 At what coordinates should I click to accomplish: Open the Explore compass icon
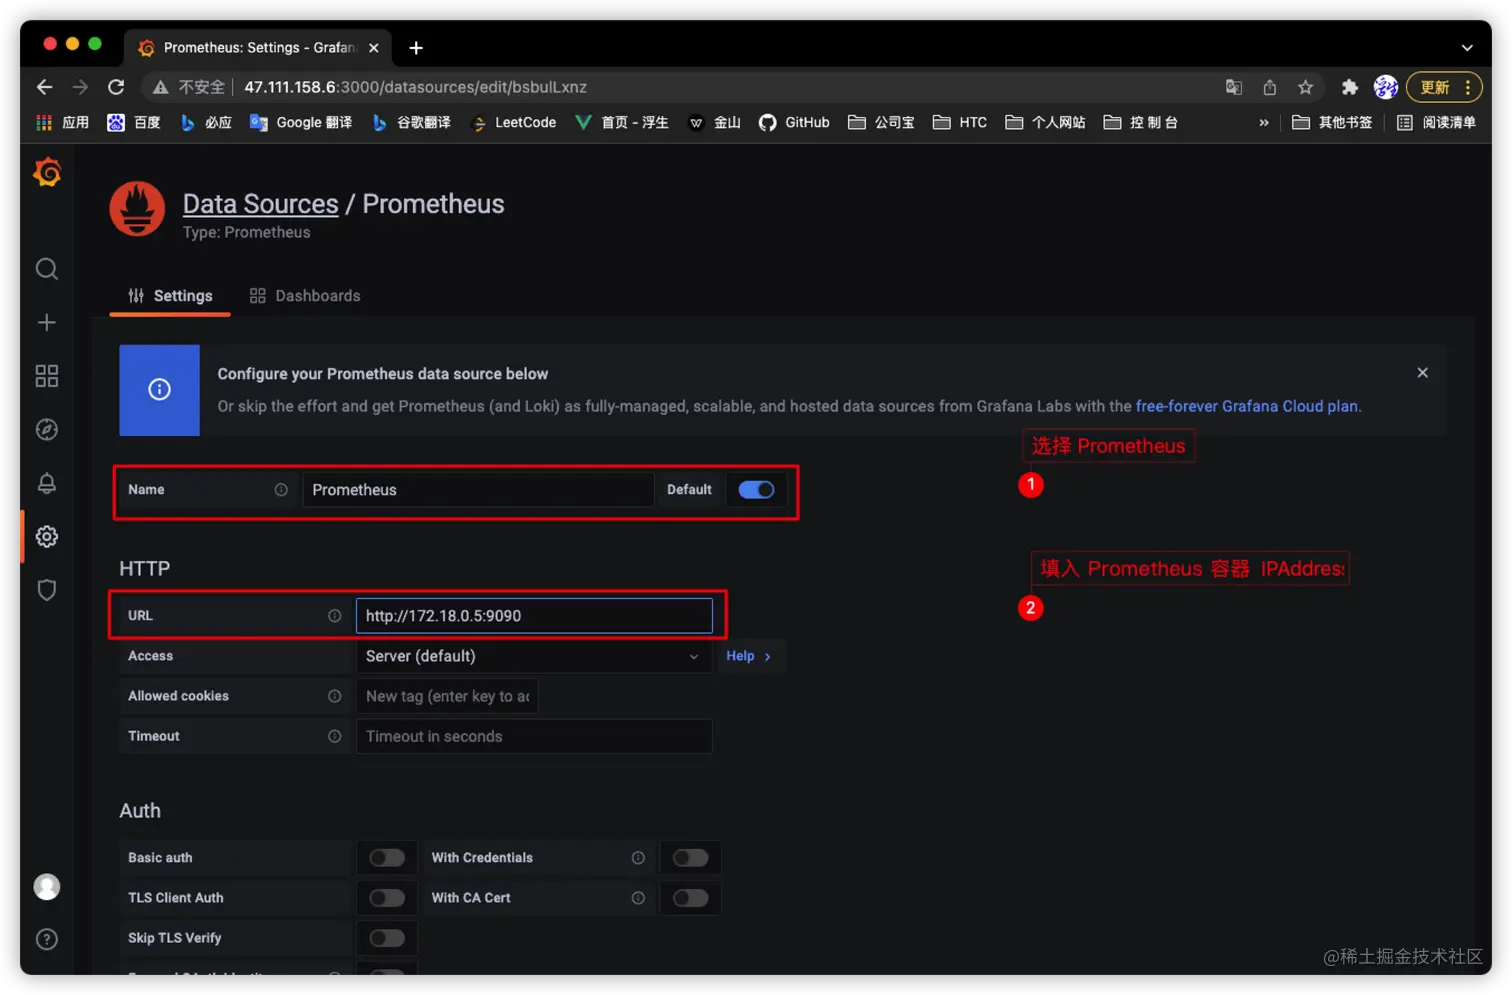coord(47,430)
